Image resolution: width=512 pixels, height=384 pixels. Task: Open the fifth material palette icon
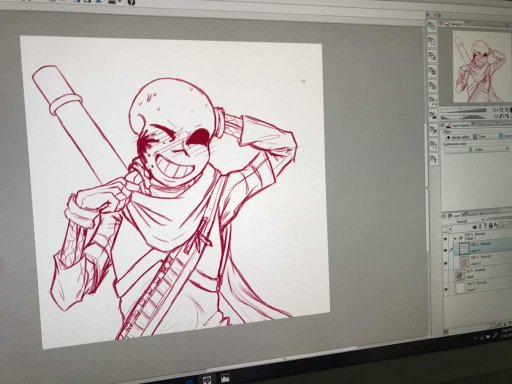(x=433, y=86)
